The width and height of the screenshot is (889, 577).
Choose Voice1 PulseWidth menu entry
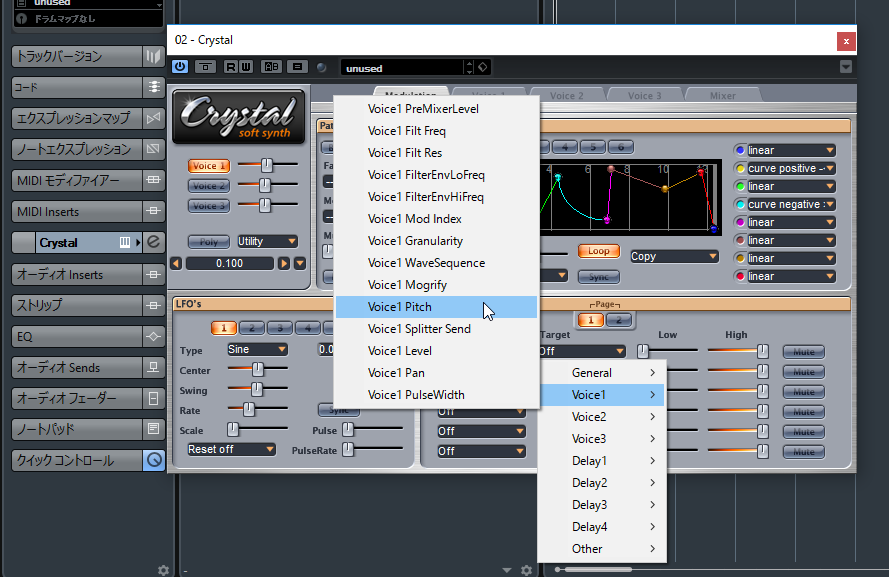point(437,395)
